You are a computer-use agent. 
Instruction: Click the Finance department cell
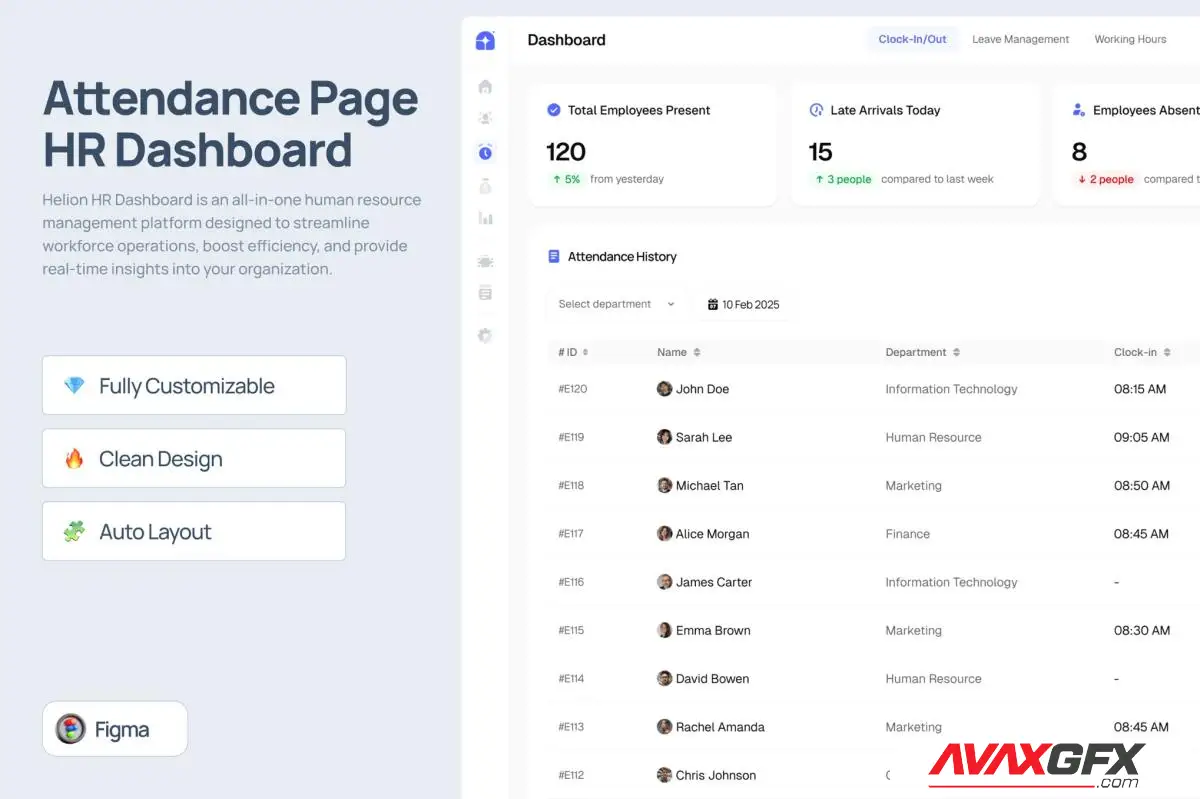point(908,534)
